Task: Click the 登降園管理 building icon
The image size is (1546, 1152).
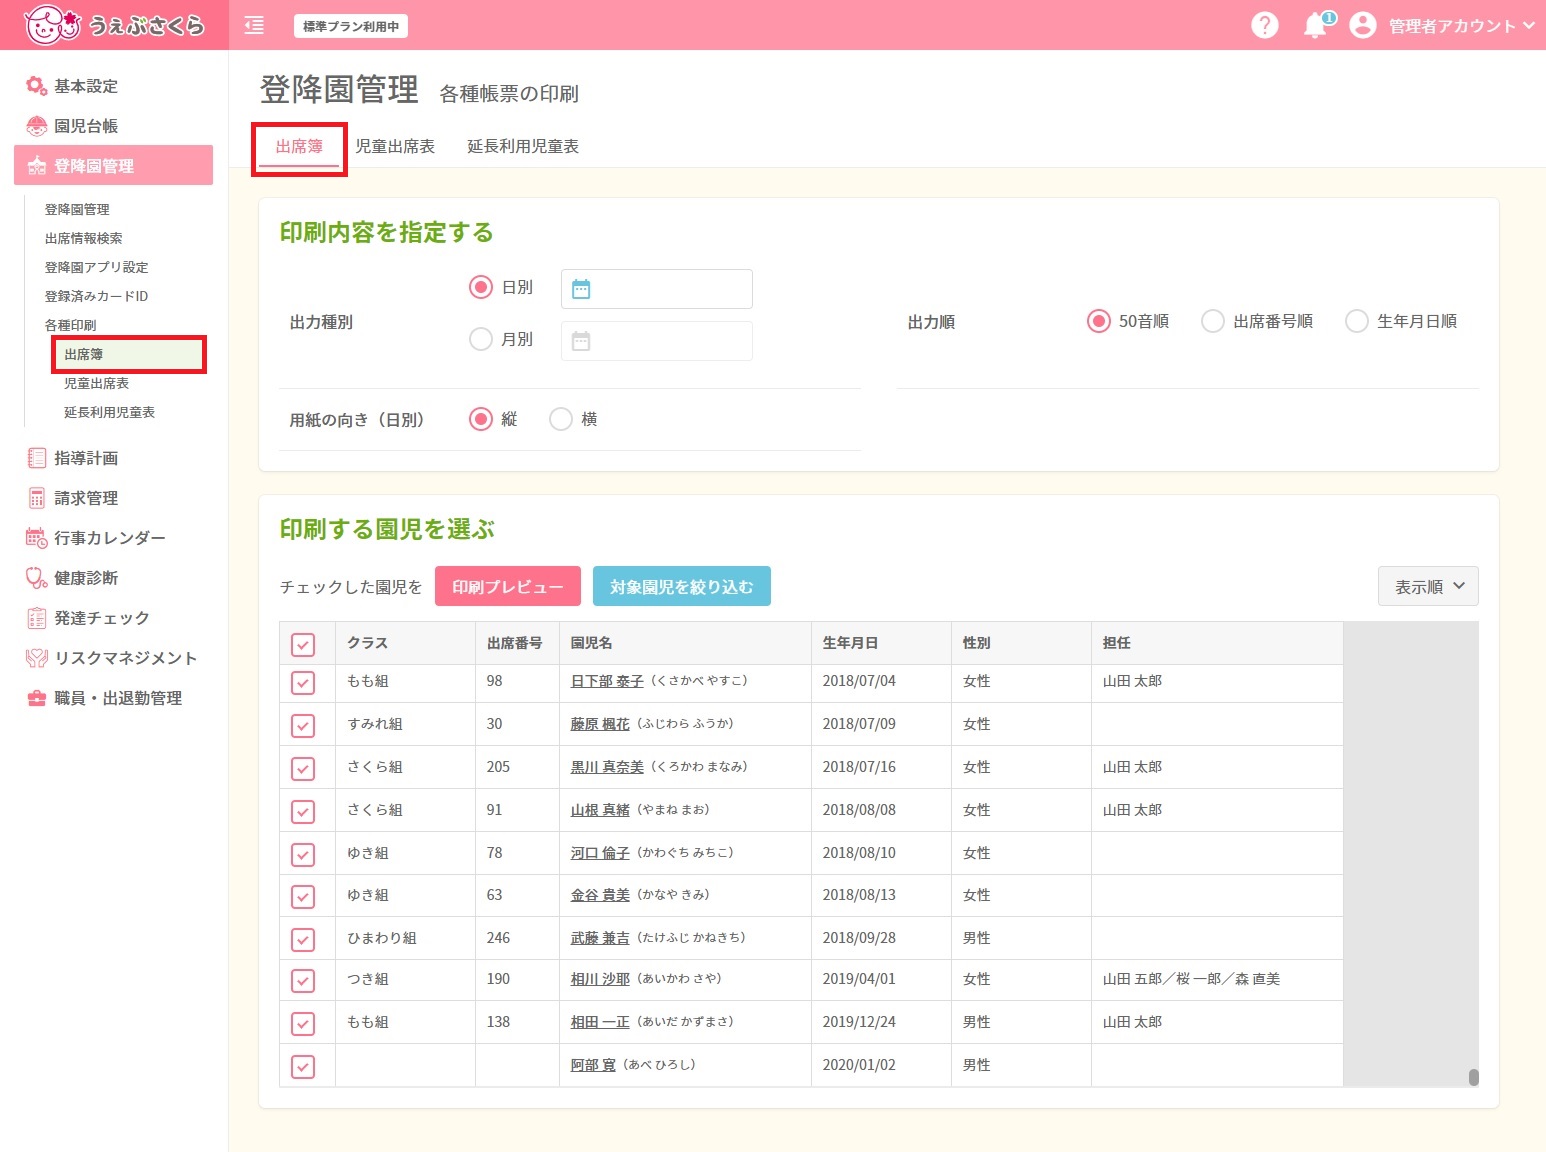Action: point(36,166)
